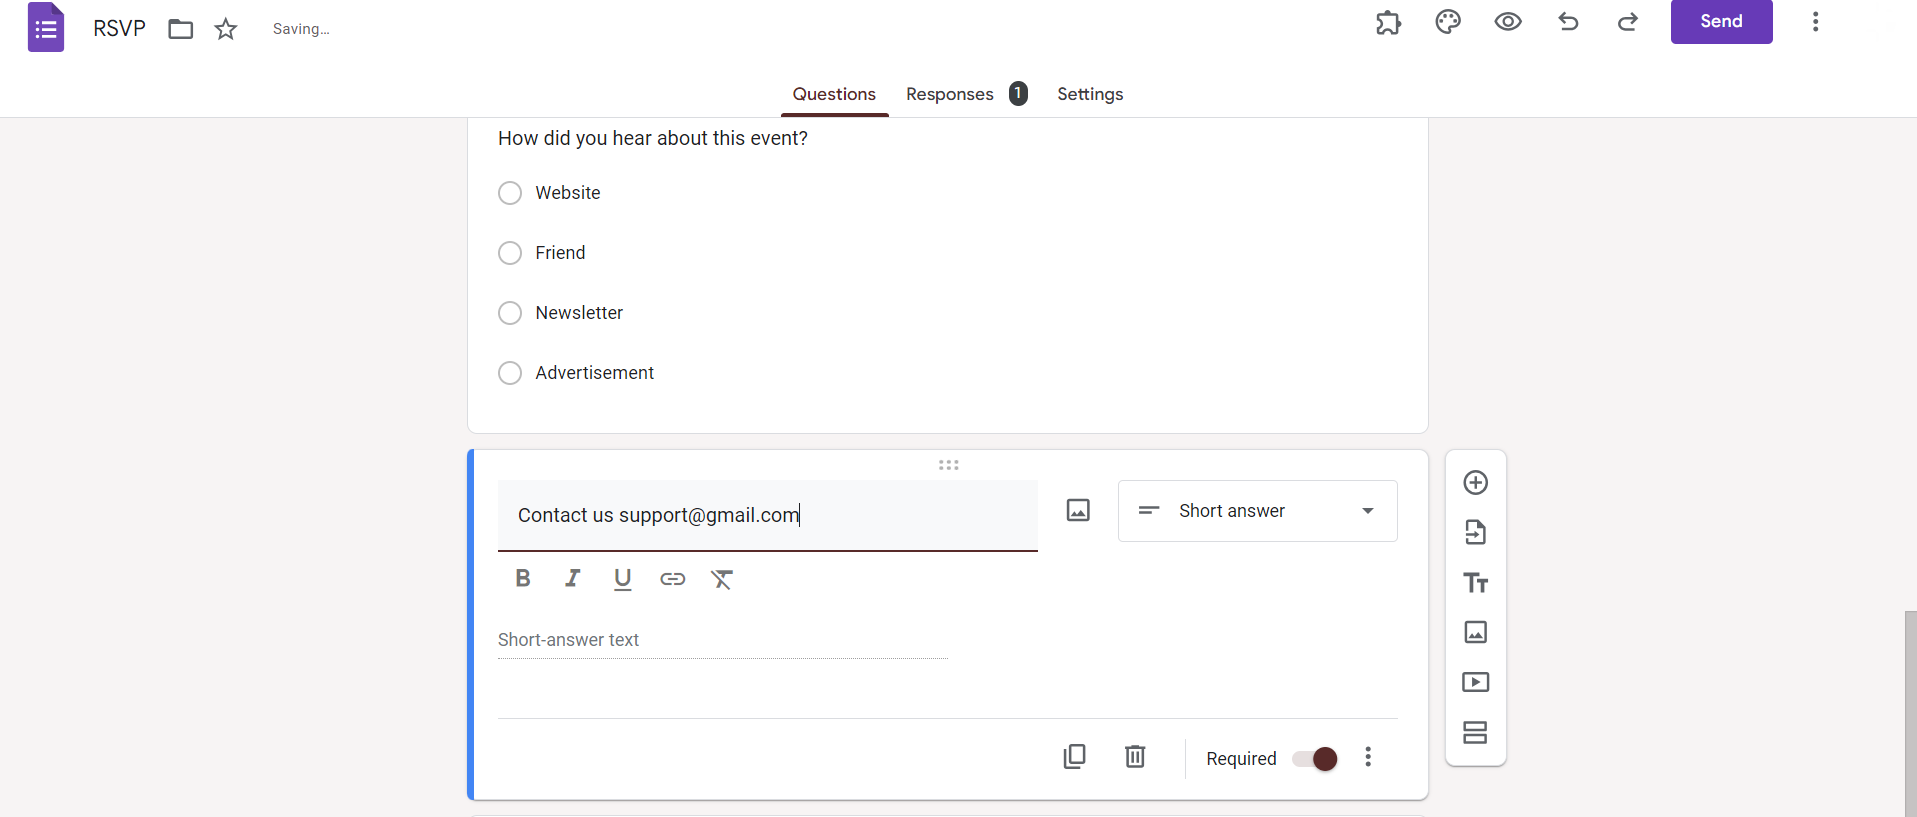
Task: Click the question title input field
Action: click(767, 515)
